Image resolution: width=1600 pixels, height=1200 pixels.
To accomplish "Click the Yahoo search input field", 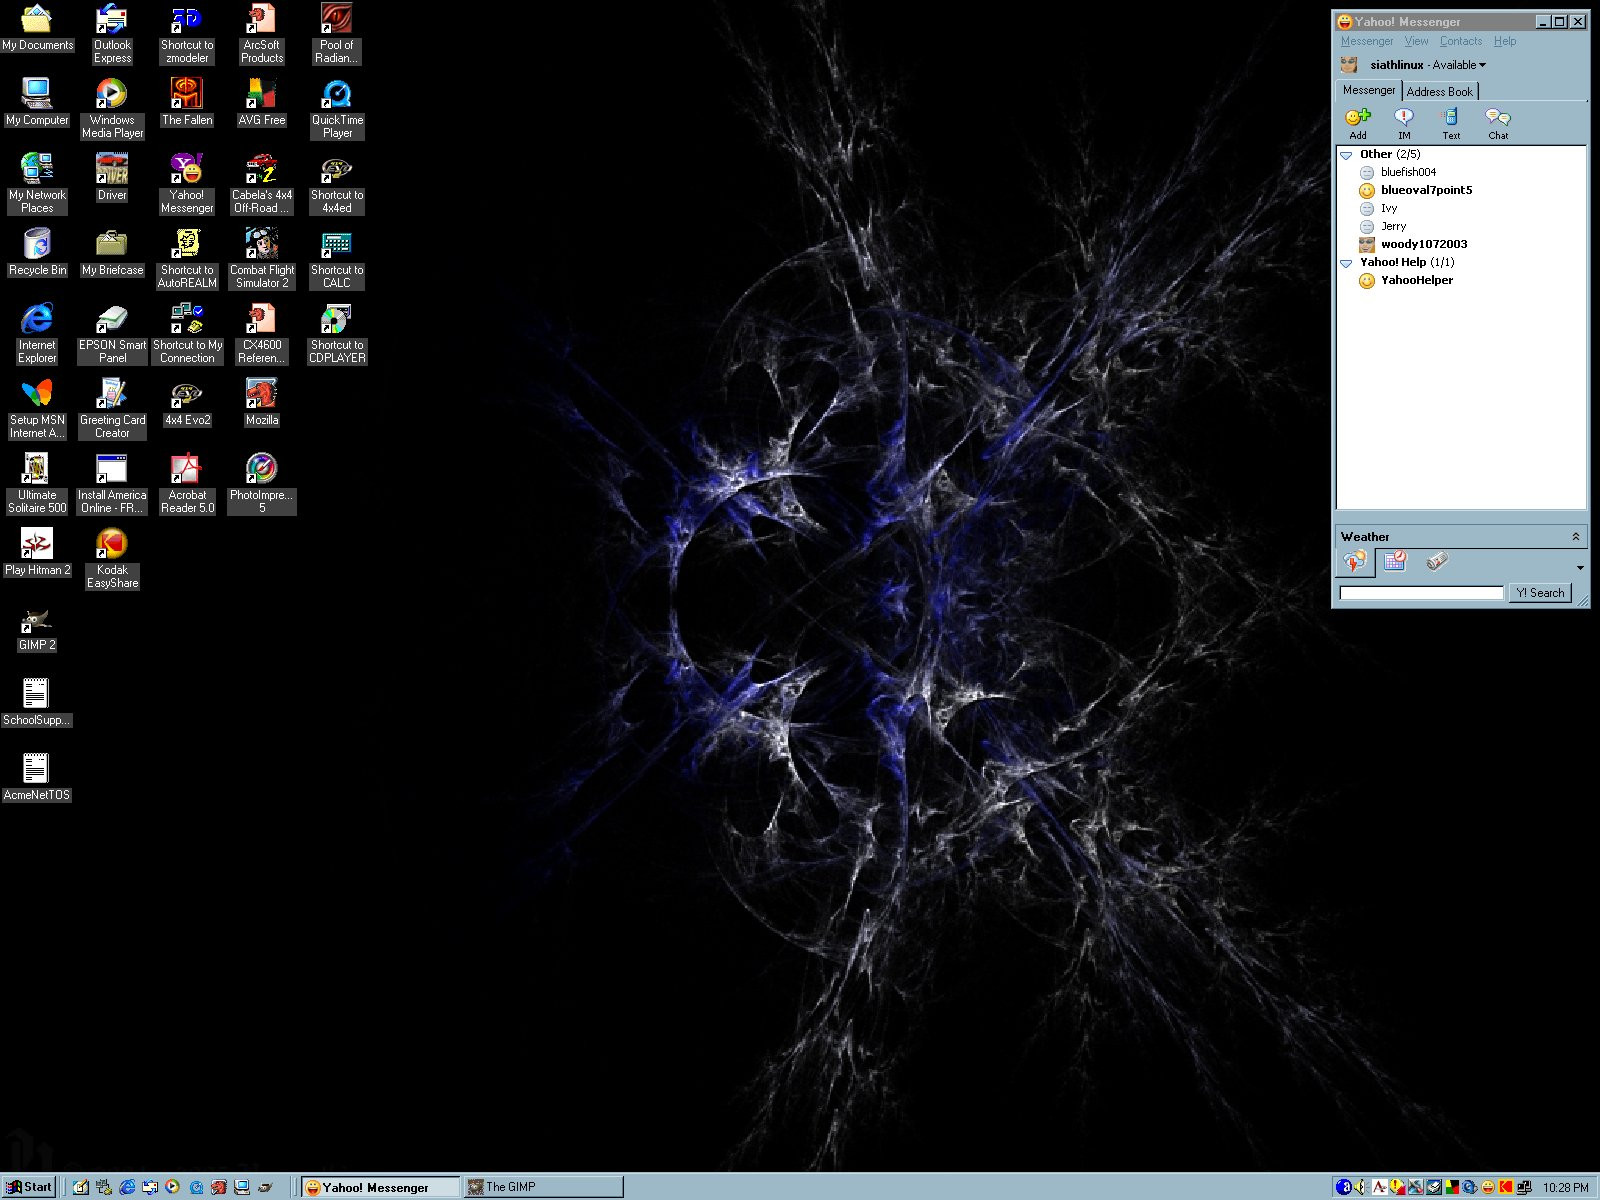I will click(1422, 593).
